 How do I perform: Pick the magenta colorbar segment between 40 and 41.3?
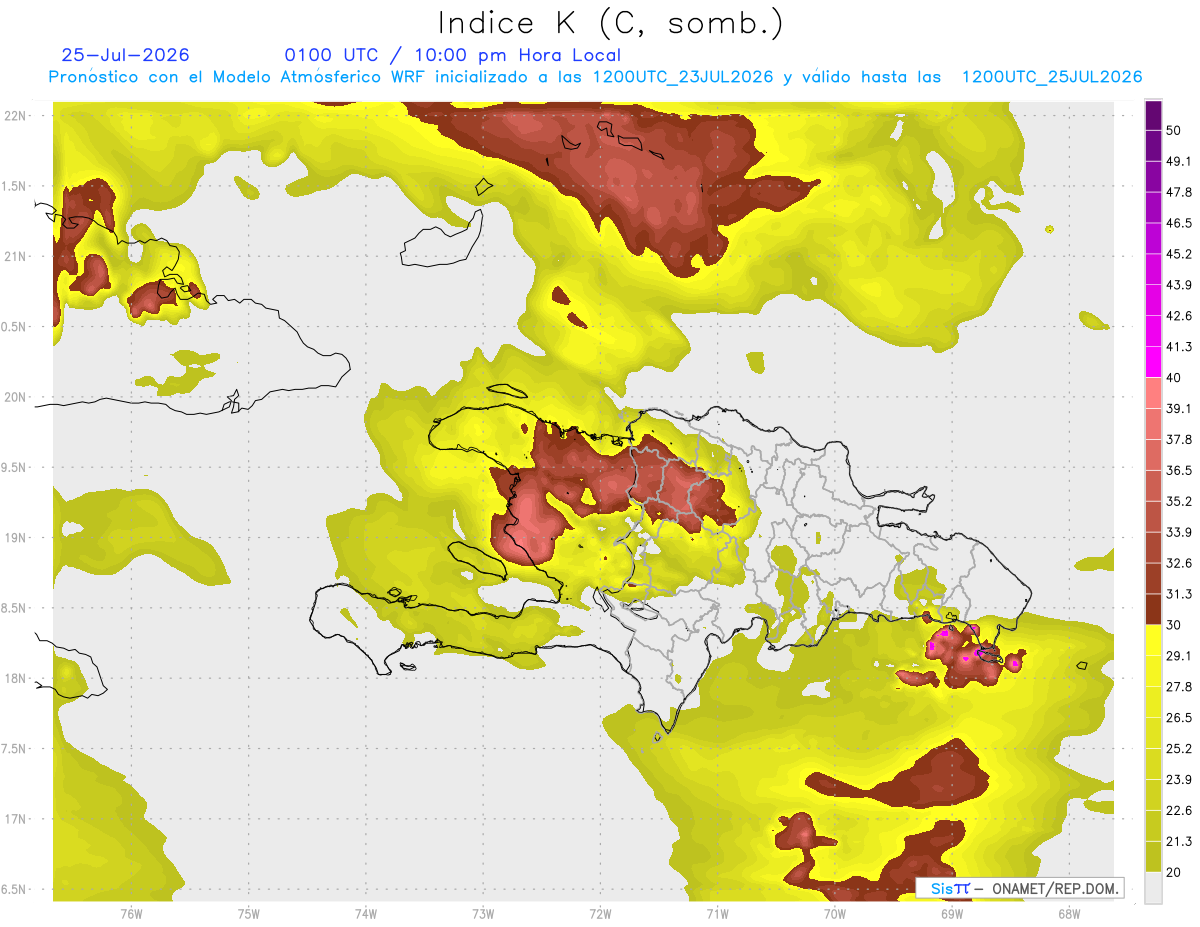[1153, 362]
